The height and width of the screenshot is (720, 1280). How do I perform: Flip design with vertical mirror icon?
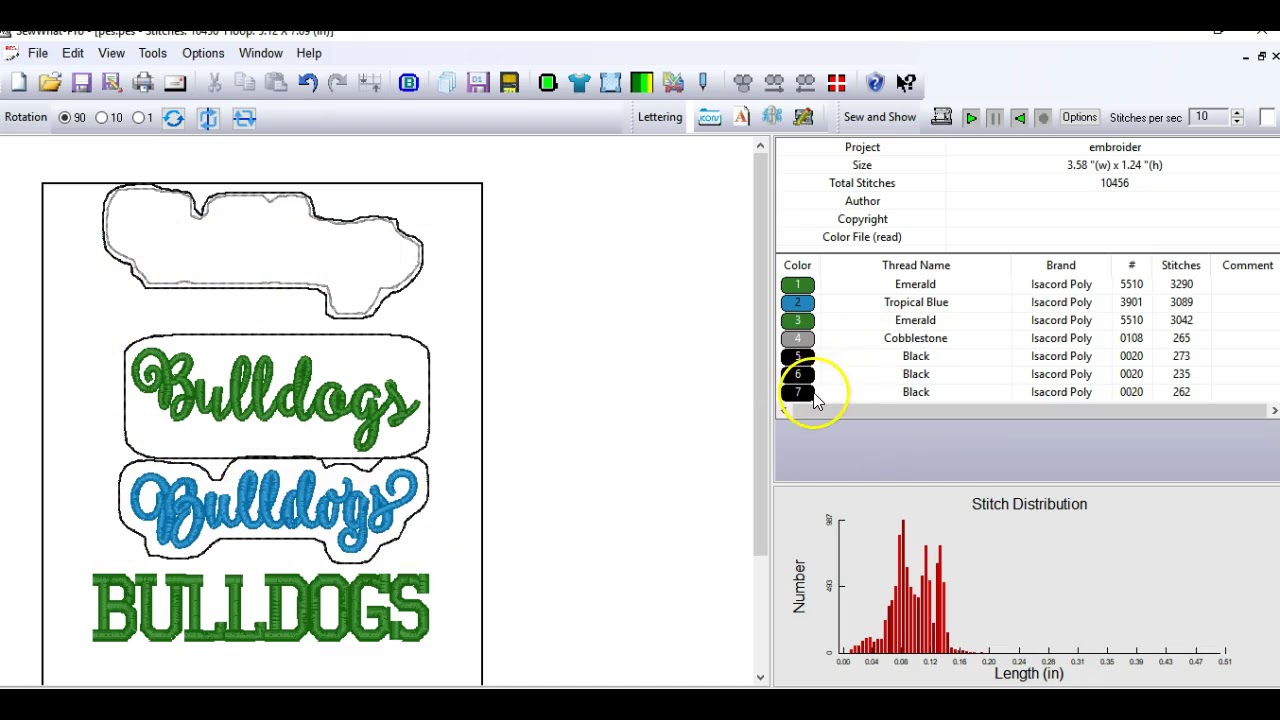208,118
